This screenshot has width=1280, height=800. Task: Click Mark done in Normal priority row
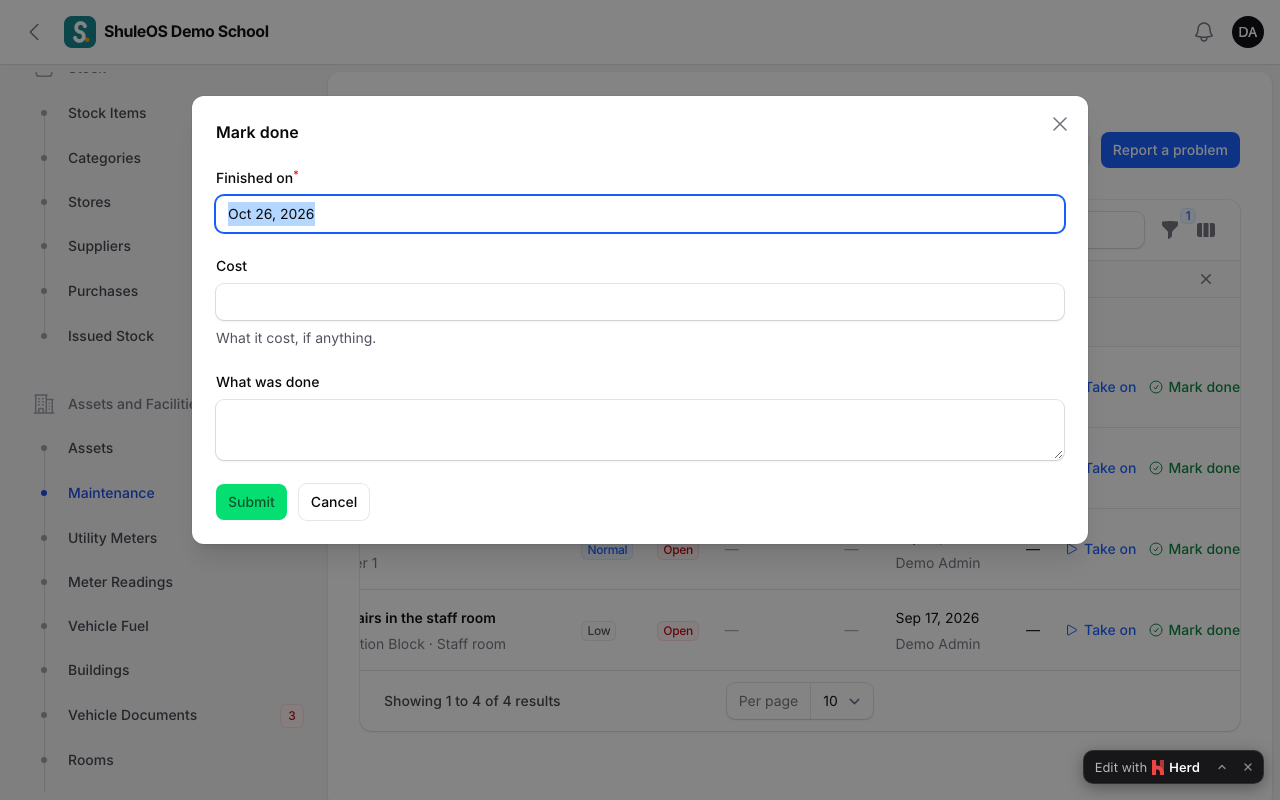[1194, 549]
